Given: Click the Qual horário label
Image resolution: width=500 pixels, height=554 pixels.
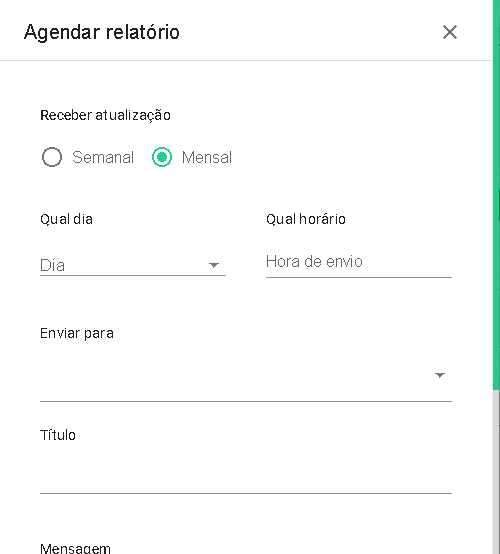Looking at the screenshot, I should [x=306, y=219].
